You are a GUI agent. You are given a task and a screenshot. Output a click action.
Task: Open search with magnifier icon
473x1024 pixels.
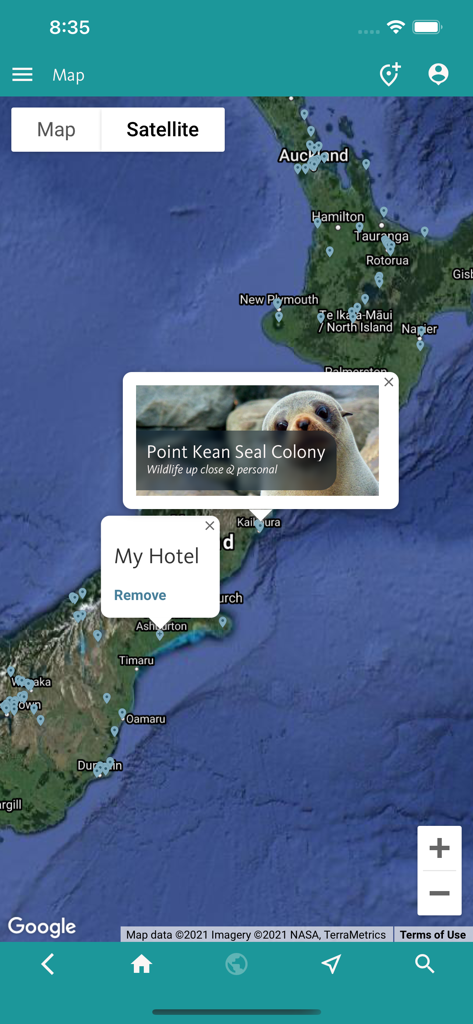(425, 964)
